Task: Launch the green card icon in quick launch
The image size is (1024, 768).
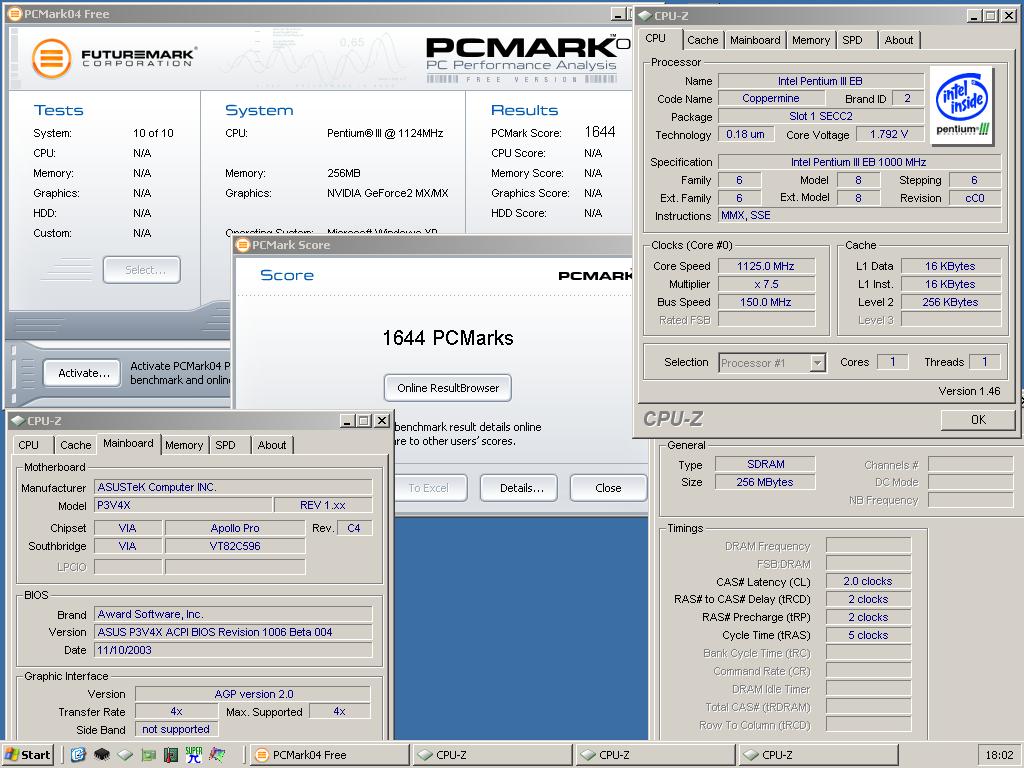Action: (x=148, y=755)
